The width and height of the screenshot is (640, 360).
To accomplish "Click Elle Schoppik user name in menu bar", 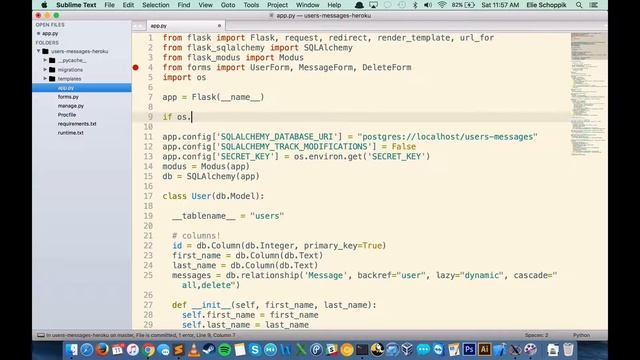I will coord(546,5).
